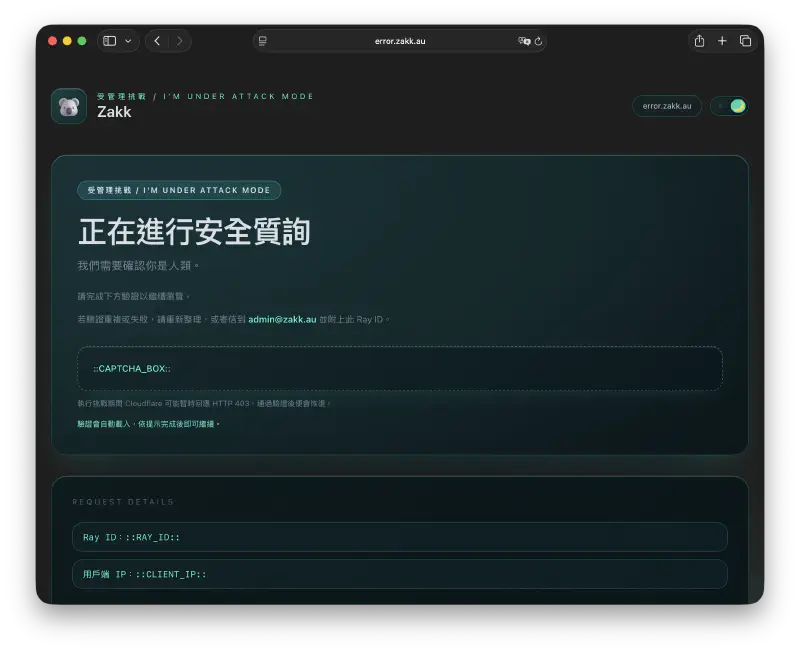Click the share icon in the browser toolbar

(700, 41)
